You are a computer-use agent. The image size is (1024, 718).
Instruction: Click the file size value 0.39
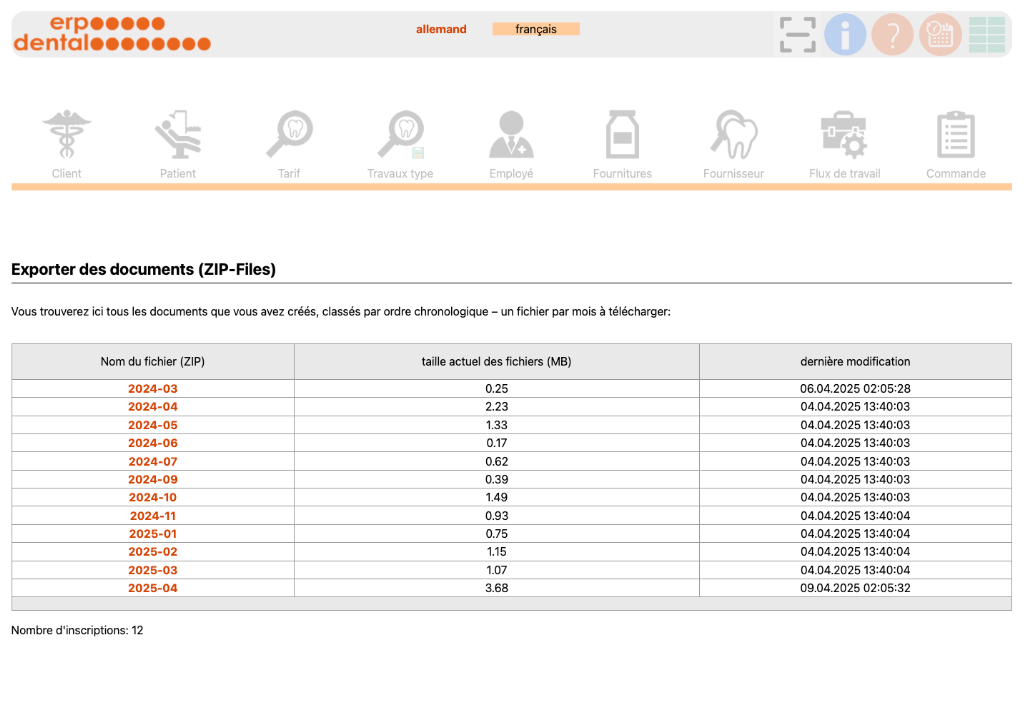(496, 480)
